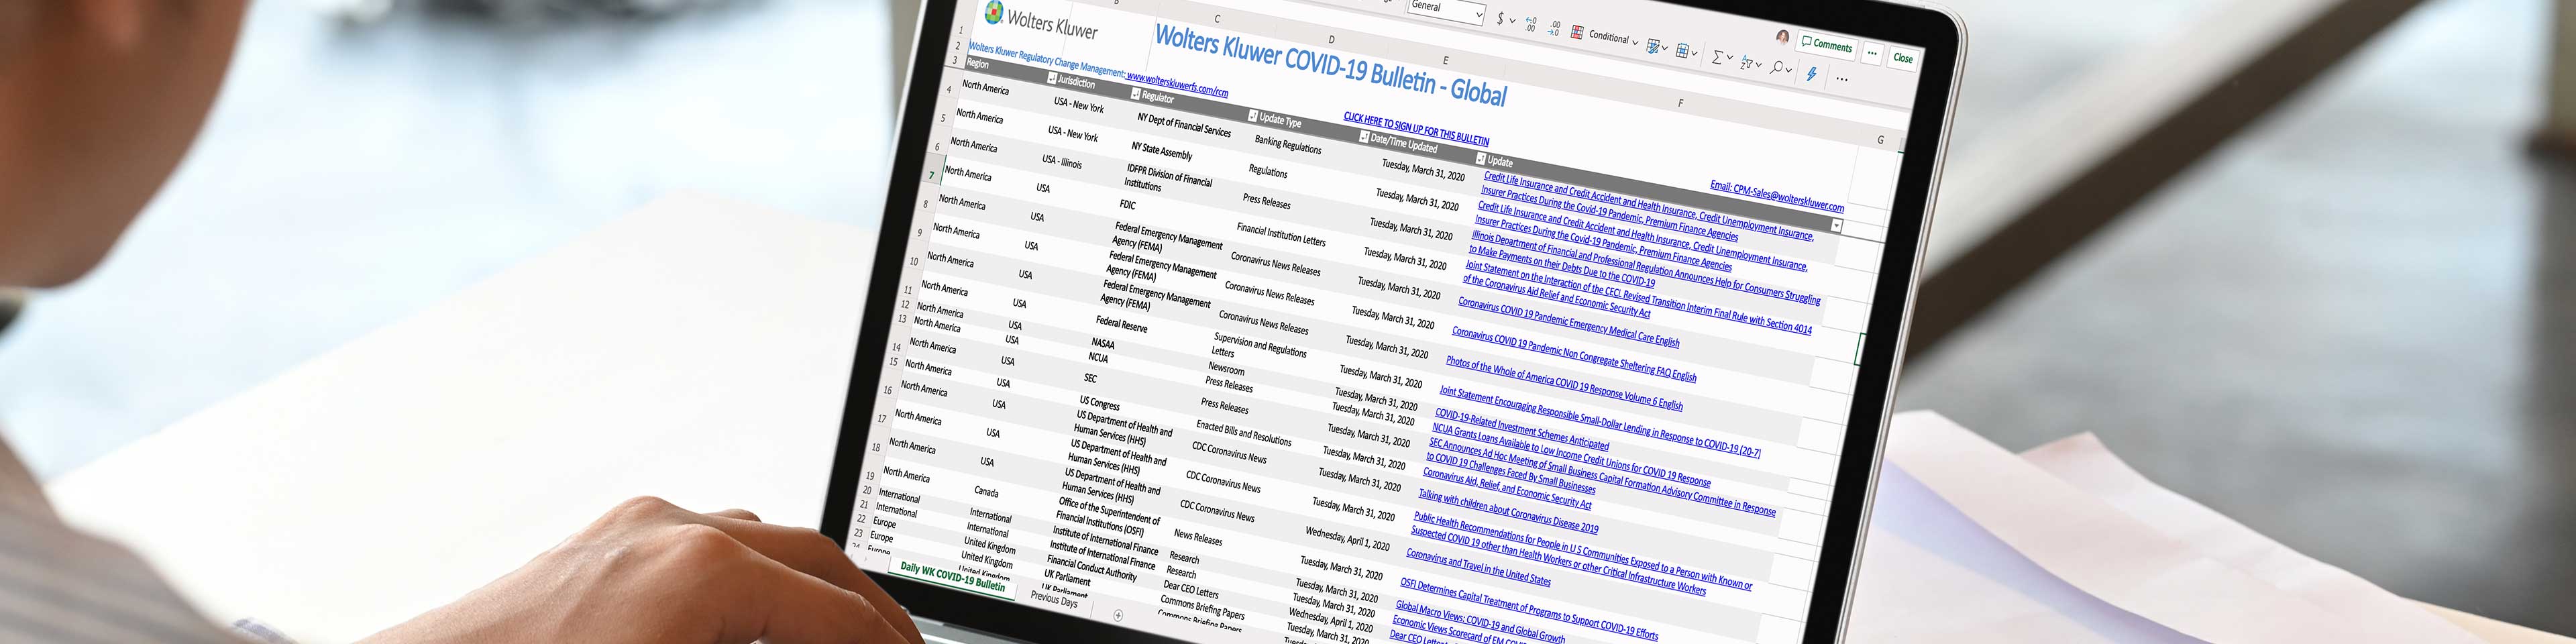Select column C header
The height and width of the screenshot is (644, 2576).
coord(1217,19)
